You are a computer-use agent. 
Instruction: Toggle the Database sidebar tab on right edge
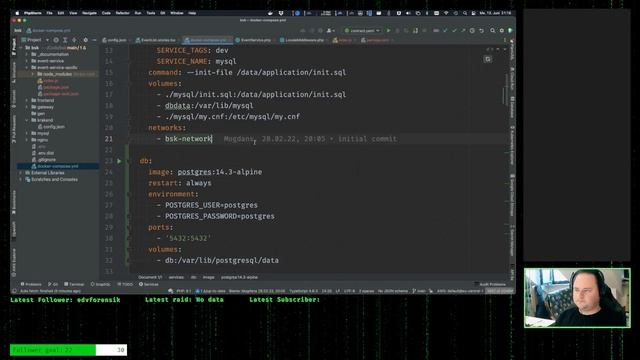[512, 107]
